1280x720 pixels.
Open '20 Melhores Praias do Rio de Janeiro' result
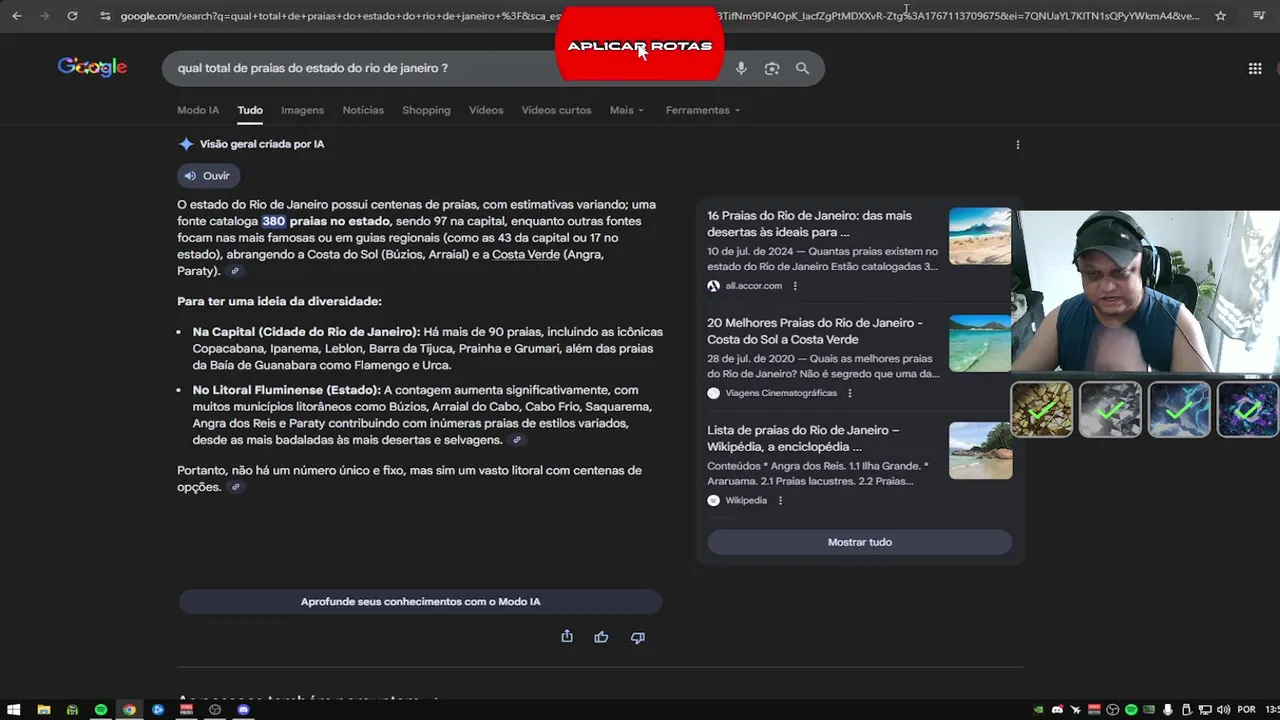click(x=815, y=331)
